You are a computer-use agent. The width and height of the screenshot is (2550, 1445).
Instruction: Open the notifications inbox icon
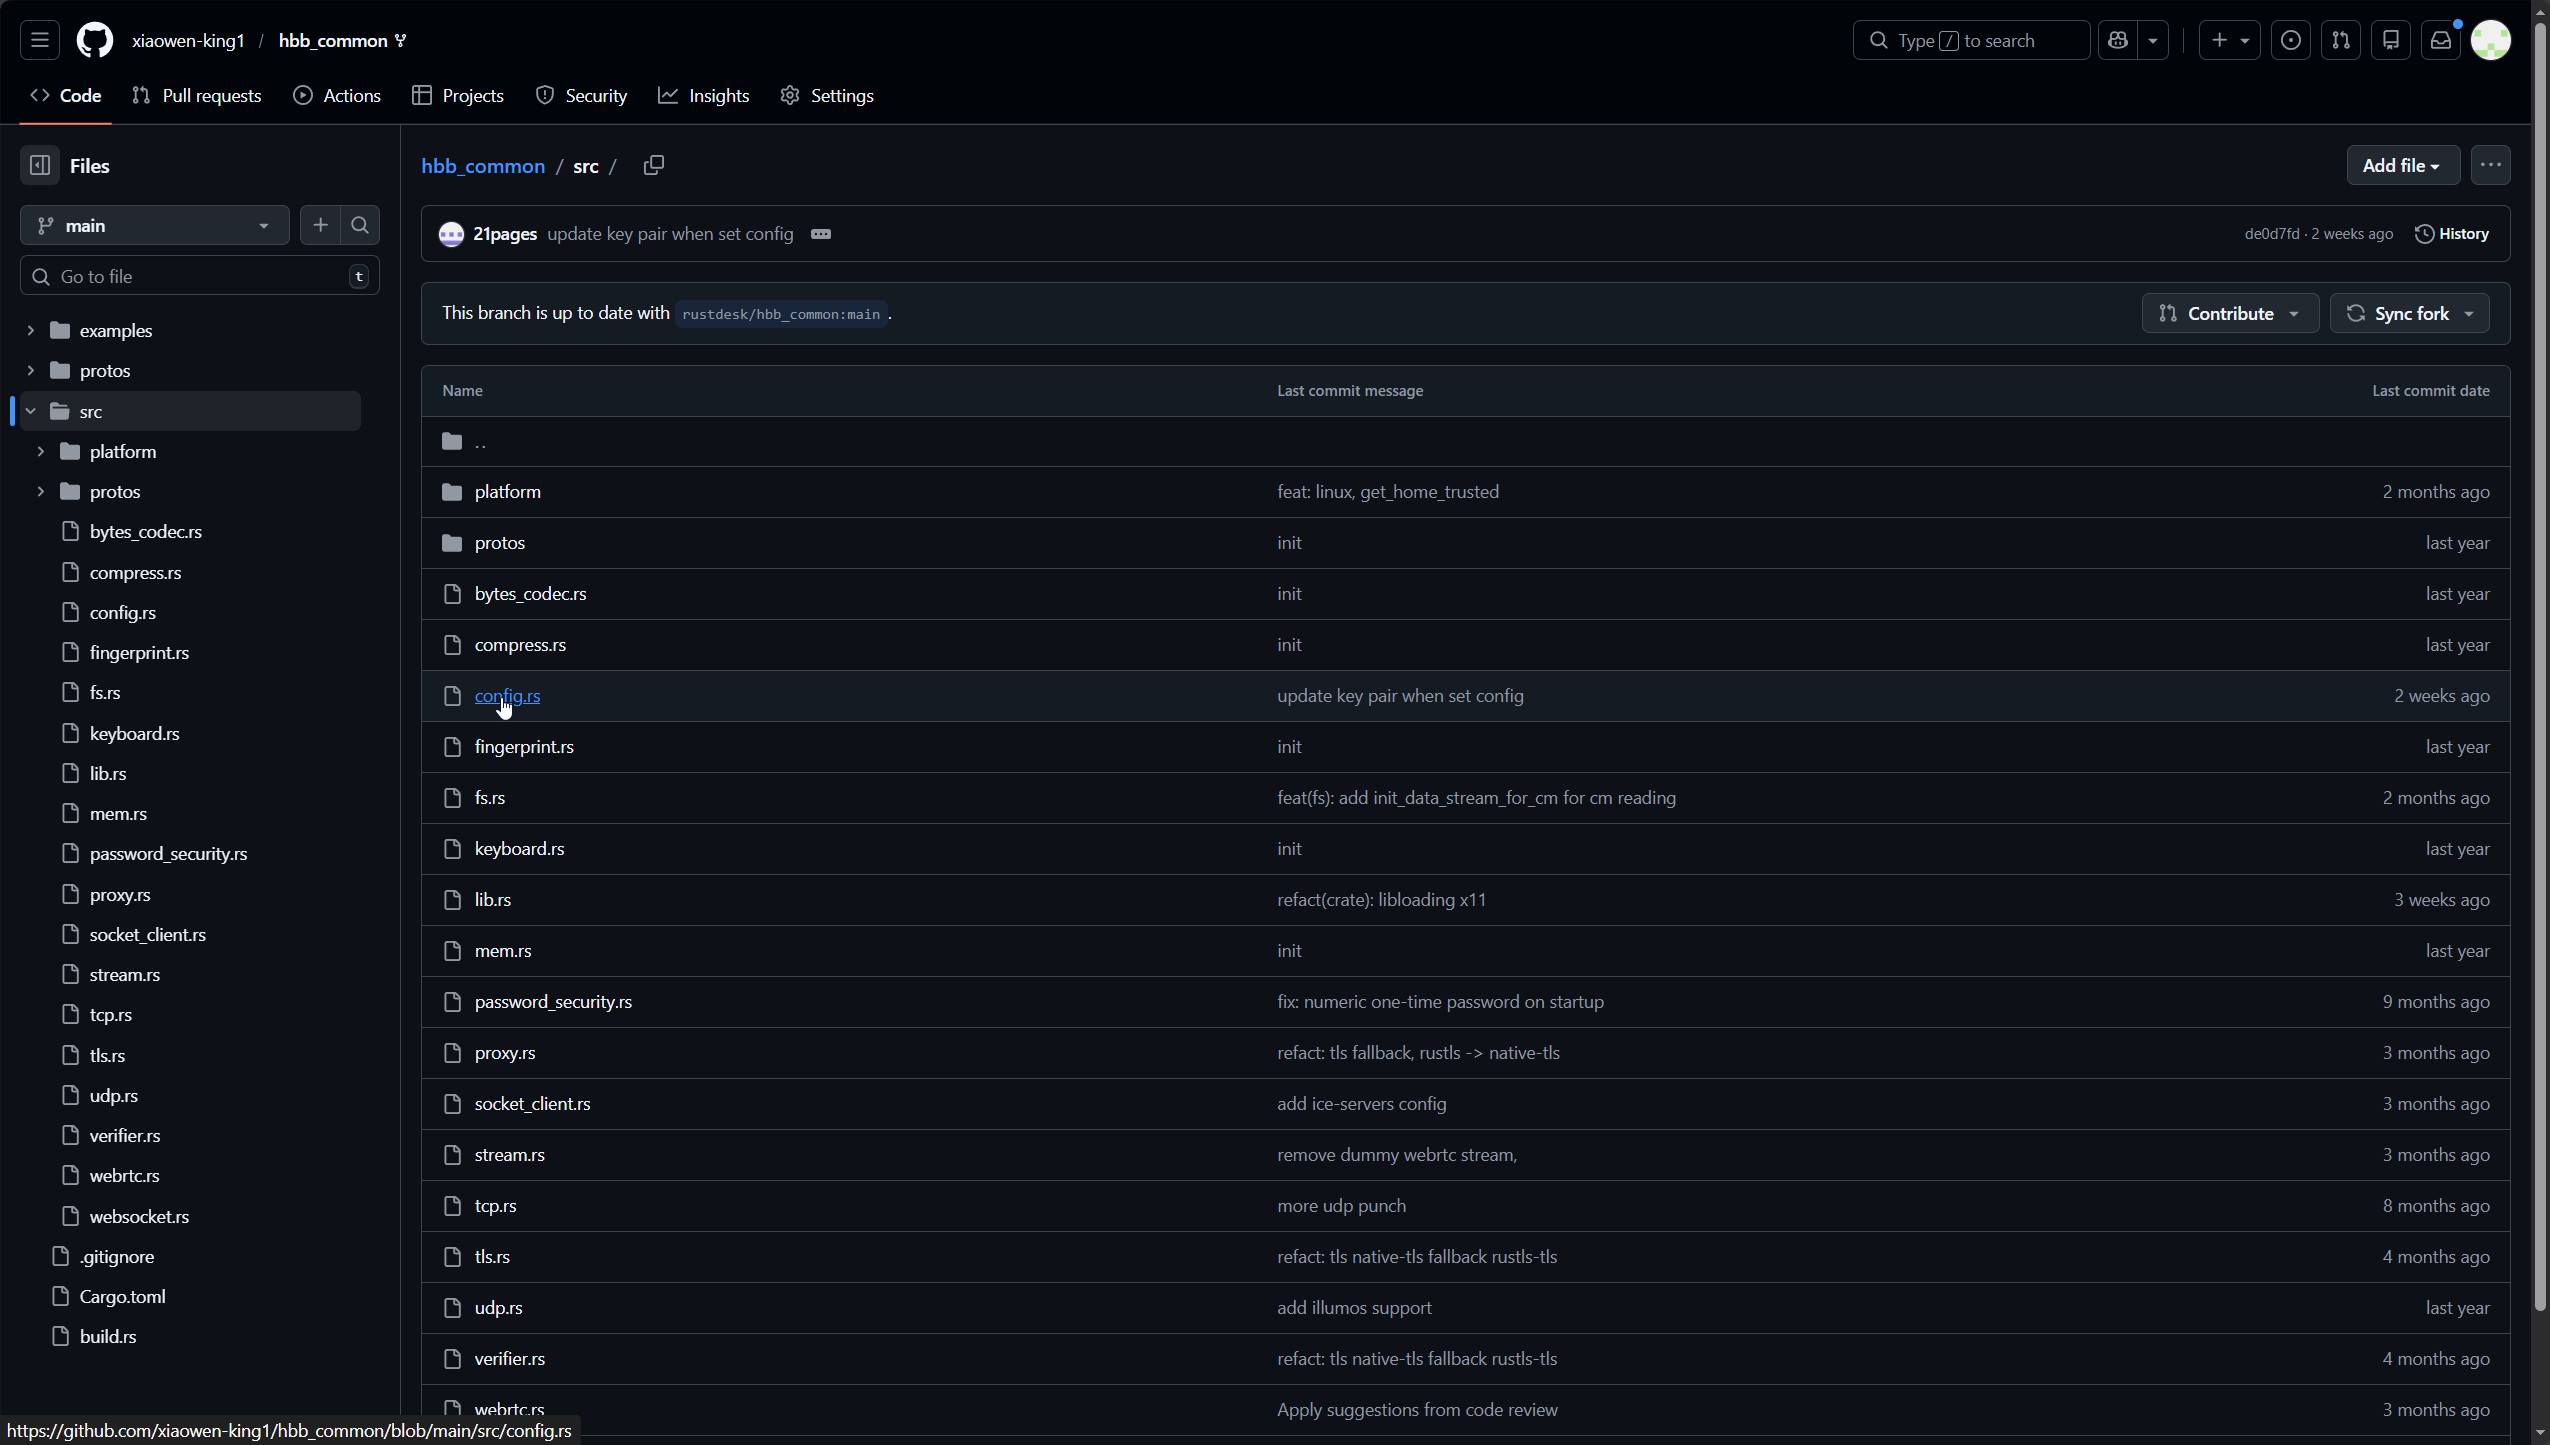pos(2440,40)
